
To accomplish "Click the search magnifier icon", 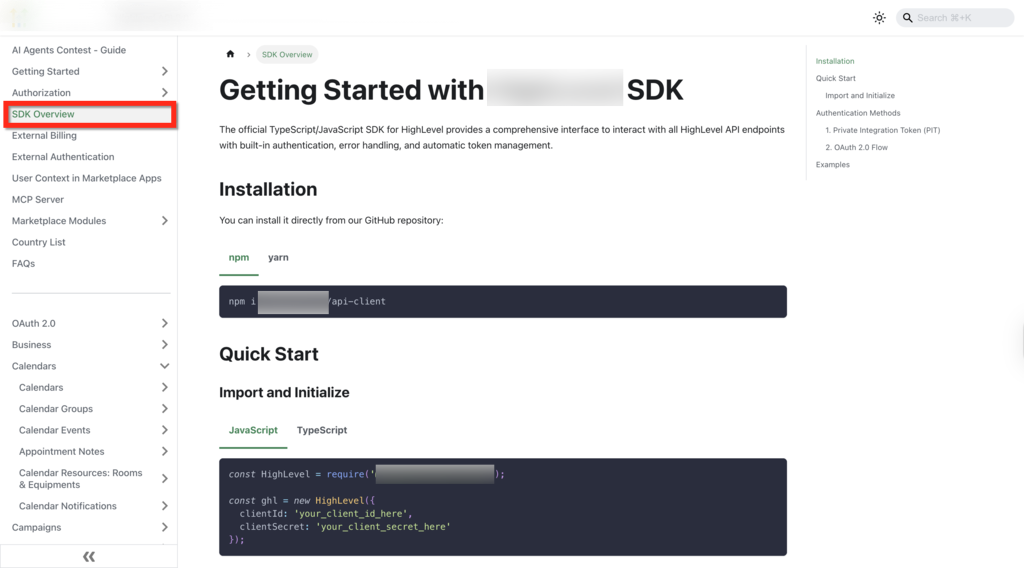I will pos(907,18).
